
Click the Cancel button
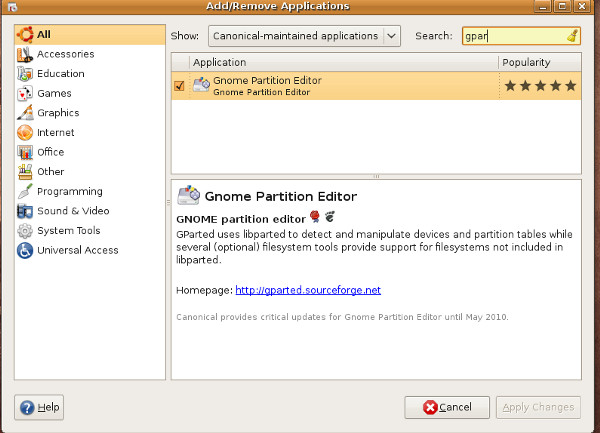point(447,407)
